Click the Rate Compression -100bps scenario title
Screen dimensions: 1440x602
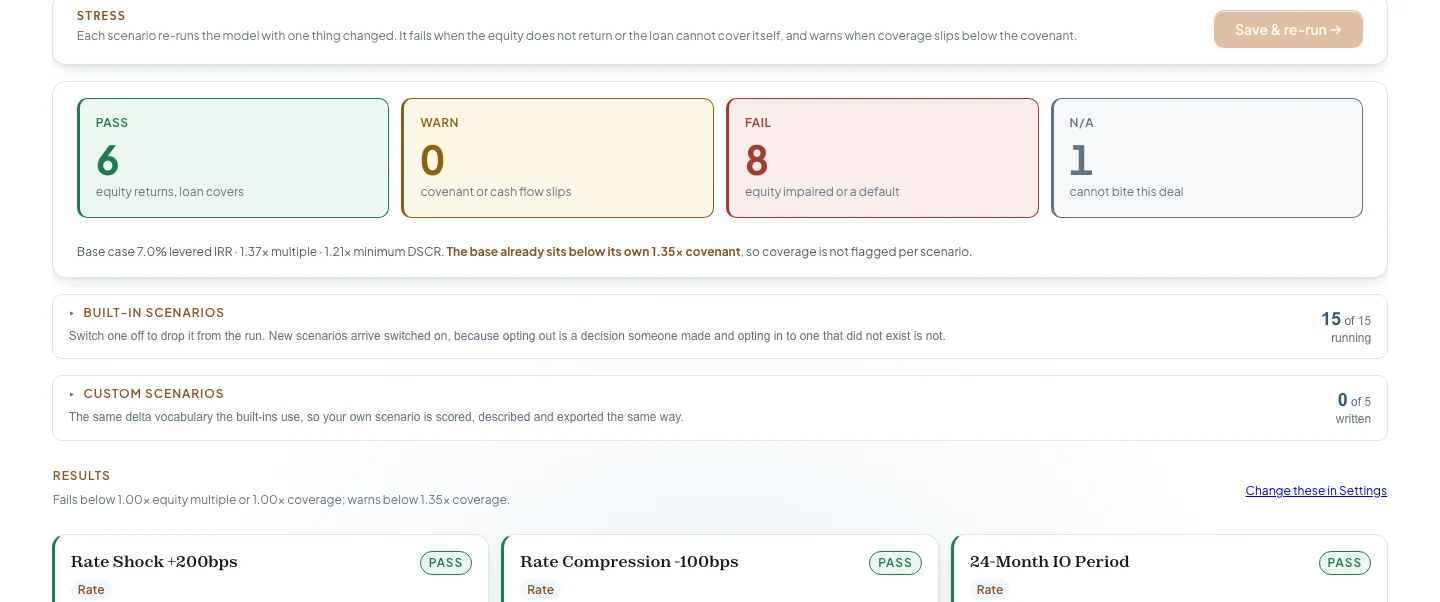(629, 562)
